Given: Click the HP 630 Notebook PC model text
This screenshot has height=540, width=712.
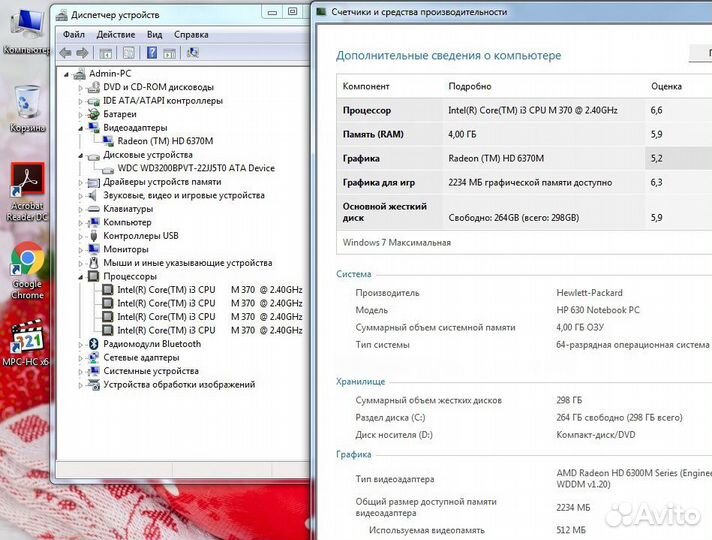Looking at the screenshot, I should click(598, 310).
